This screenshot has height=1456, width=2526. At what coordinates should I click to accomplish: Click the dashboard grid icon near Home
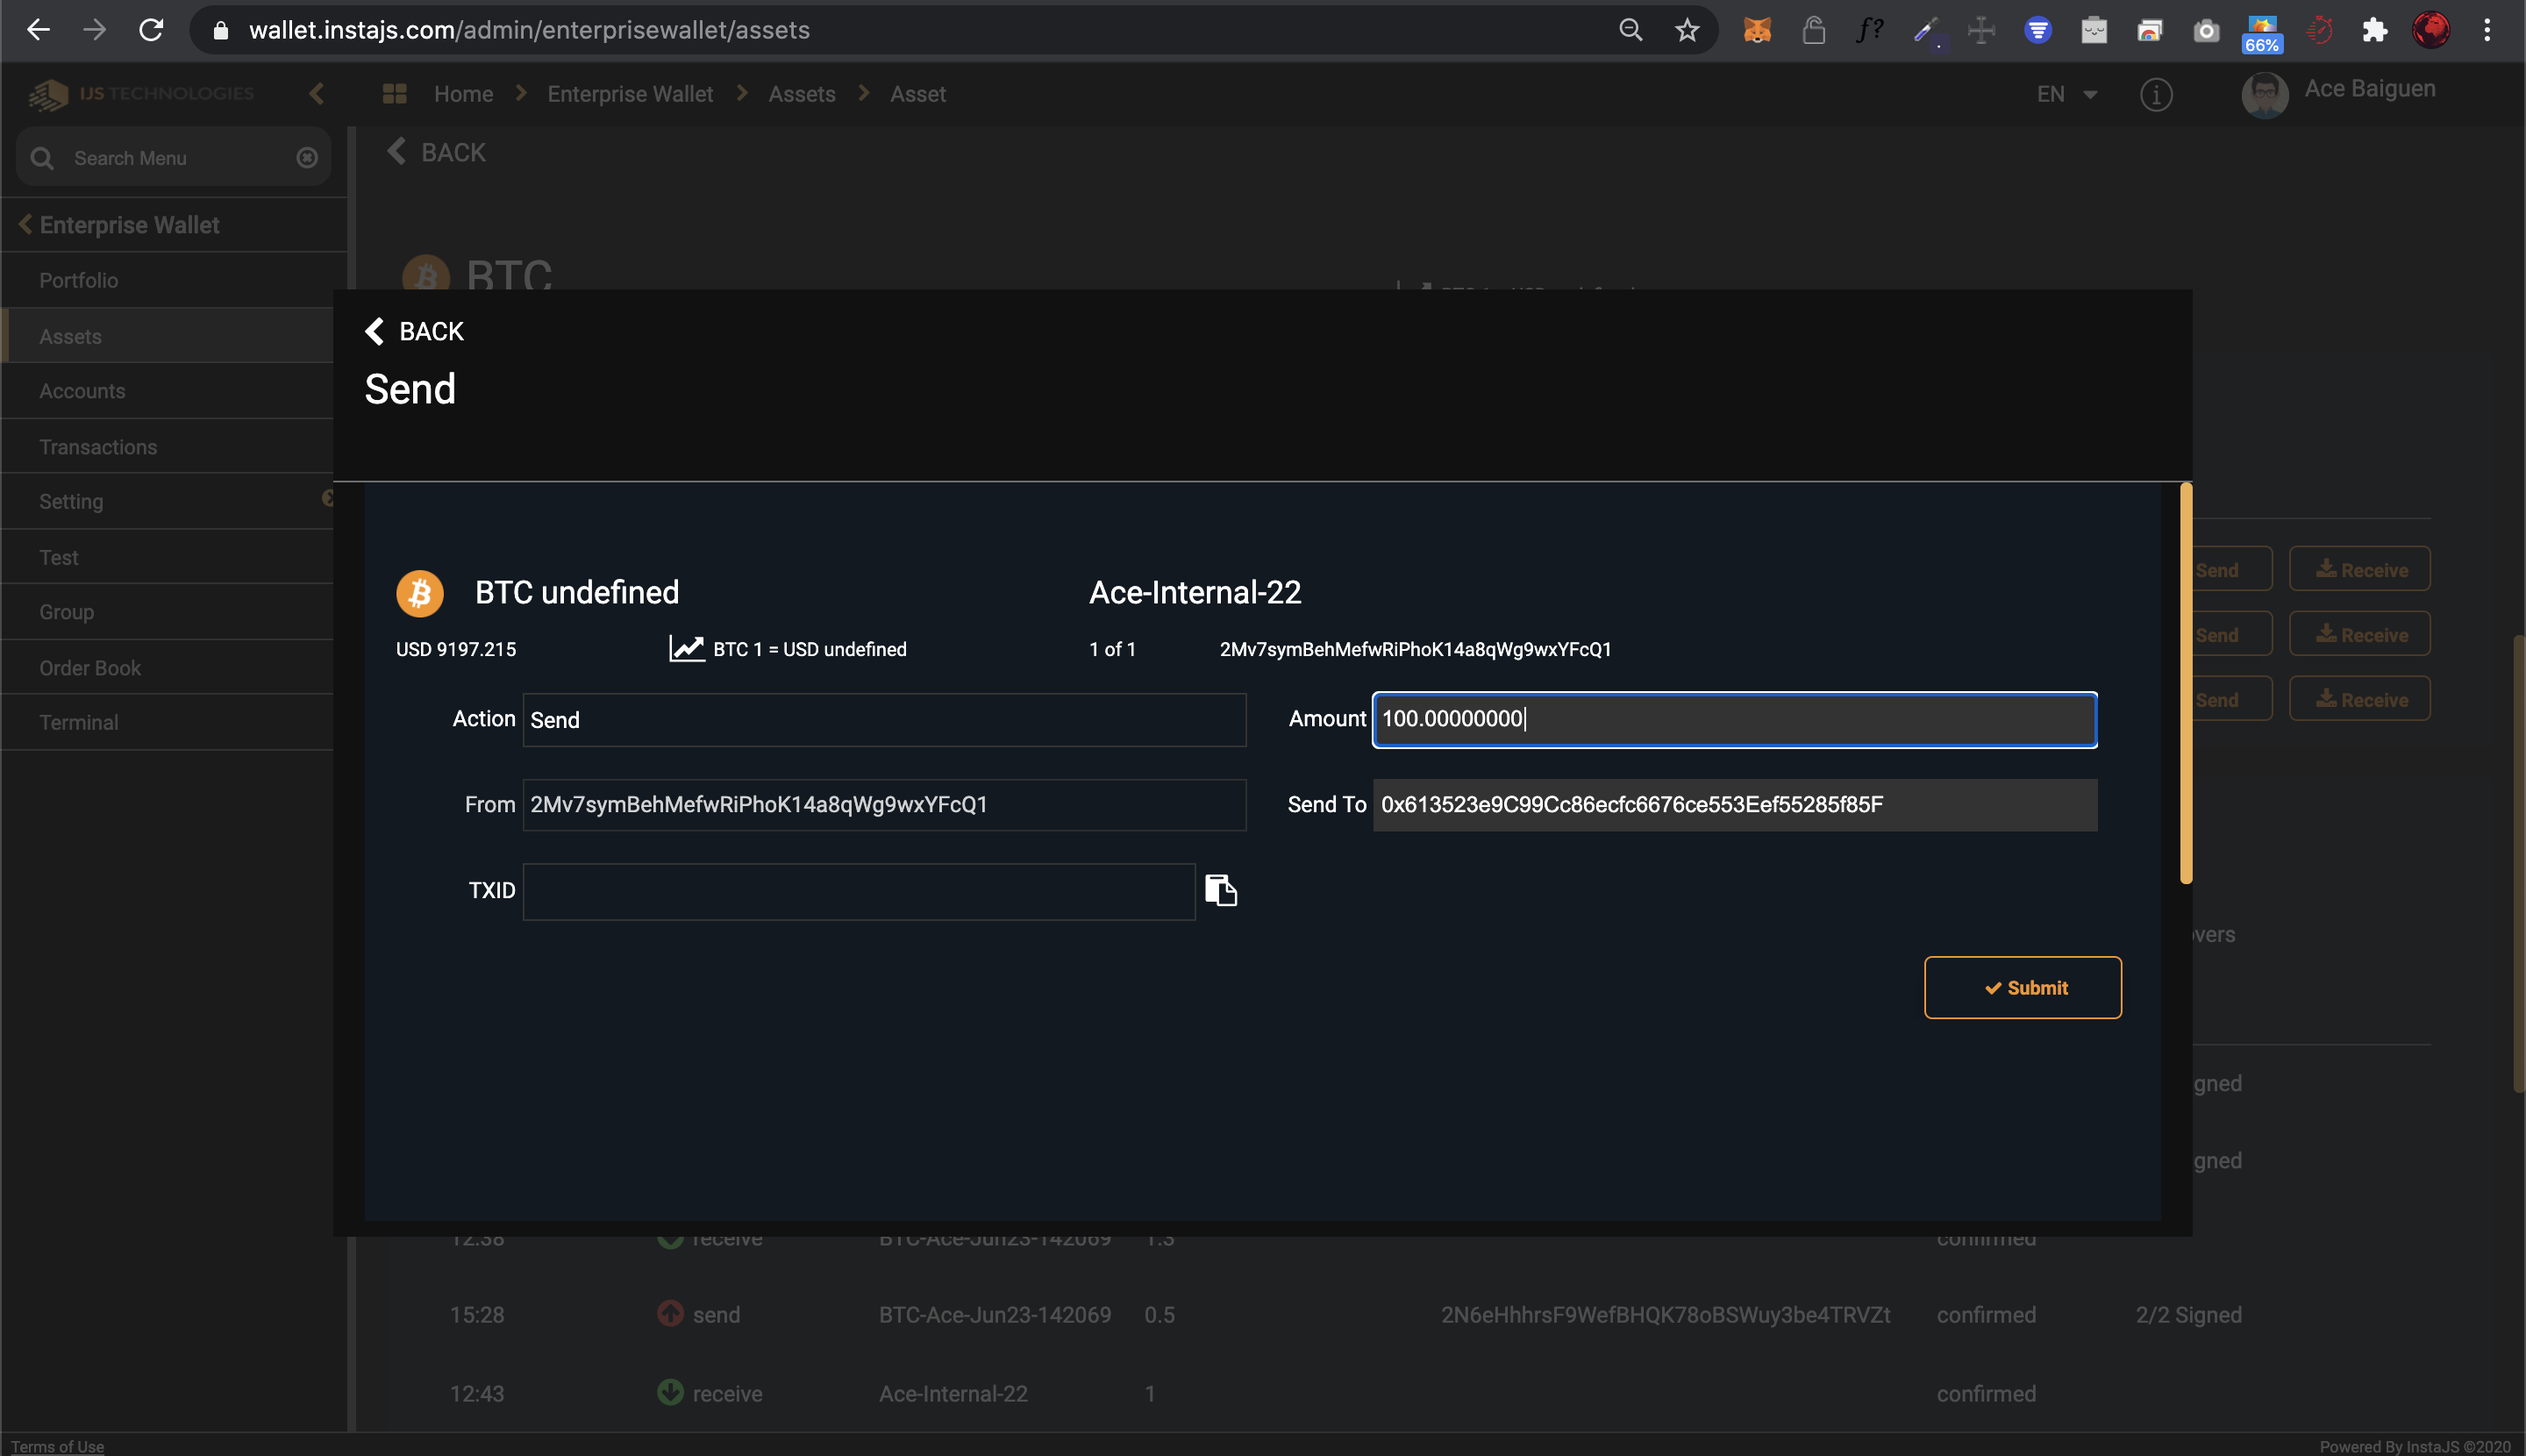click(x=394, y=94)
